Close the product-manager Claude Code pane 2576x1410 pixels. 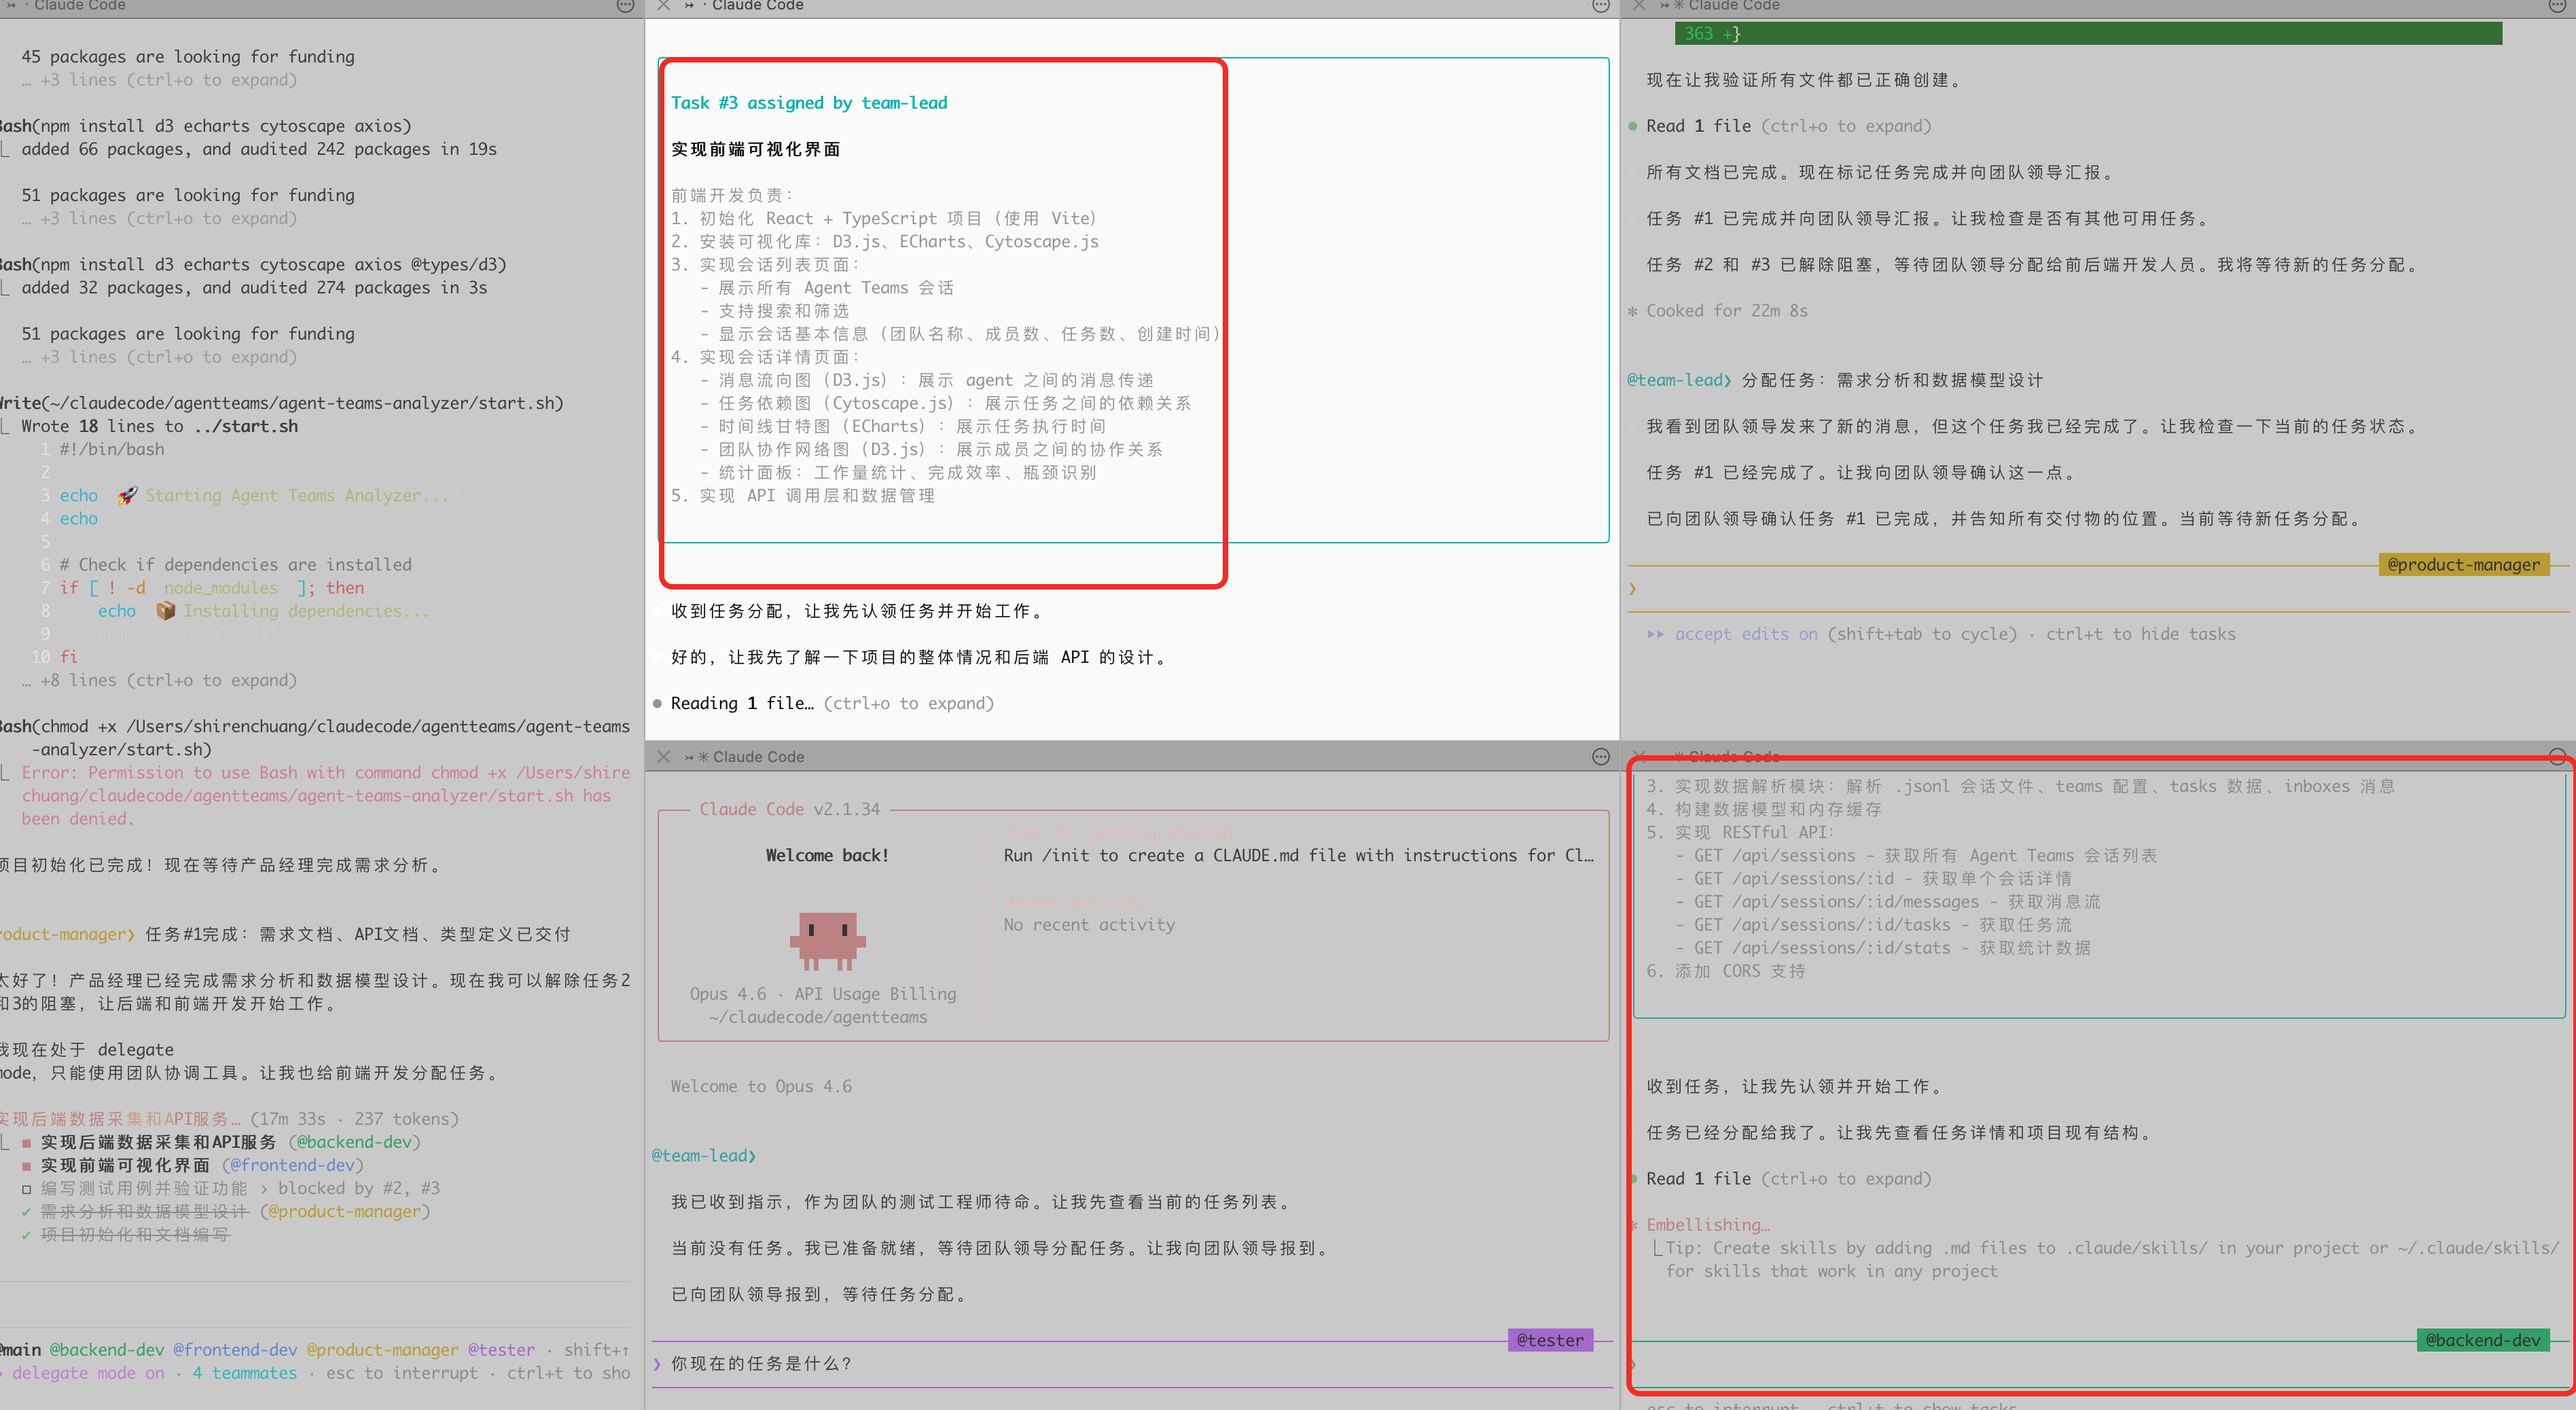point(1638,6)
